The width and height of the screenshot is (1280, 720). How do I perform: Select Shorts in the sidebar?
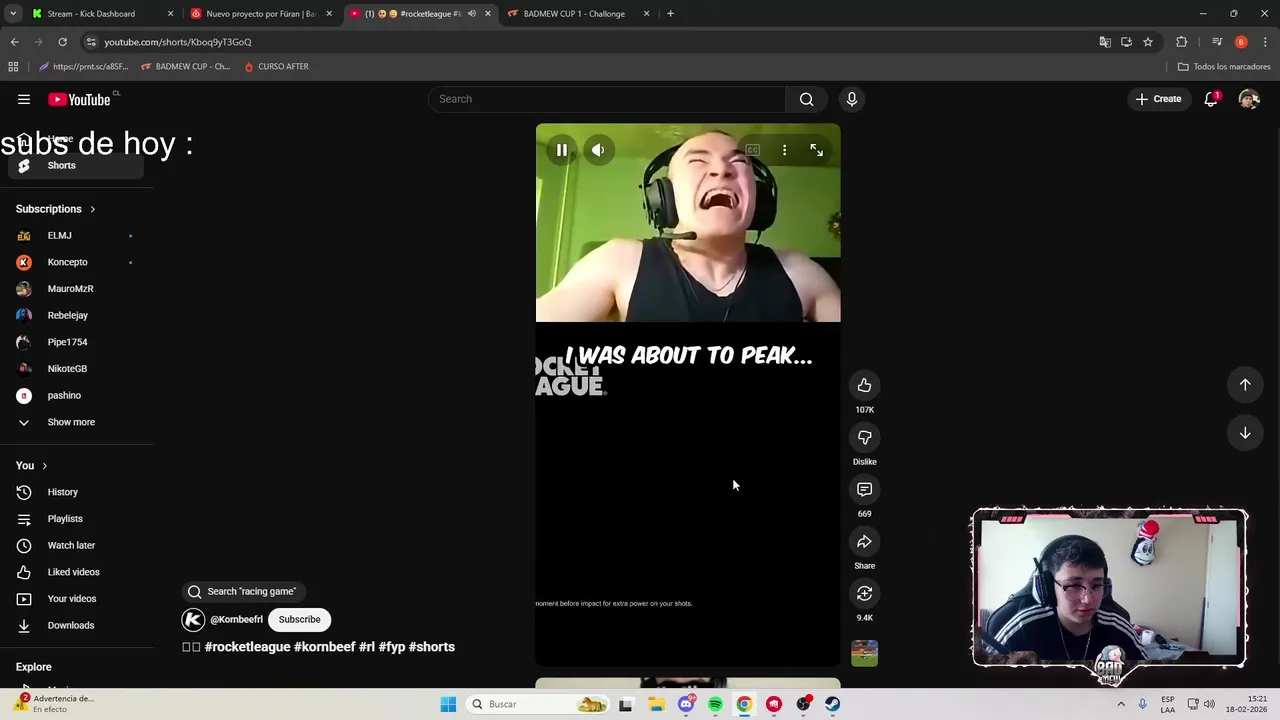pos(76,166)
